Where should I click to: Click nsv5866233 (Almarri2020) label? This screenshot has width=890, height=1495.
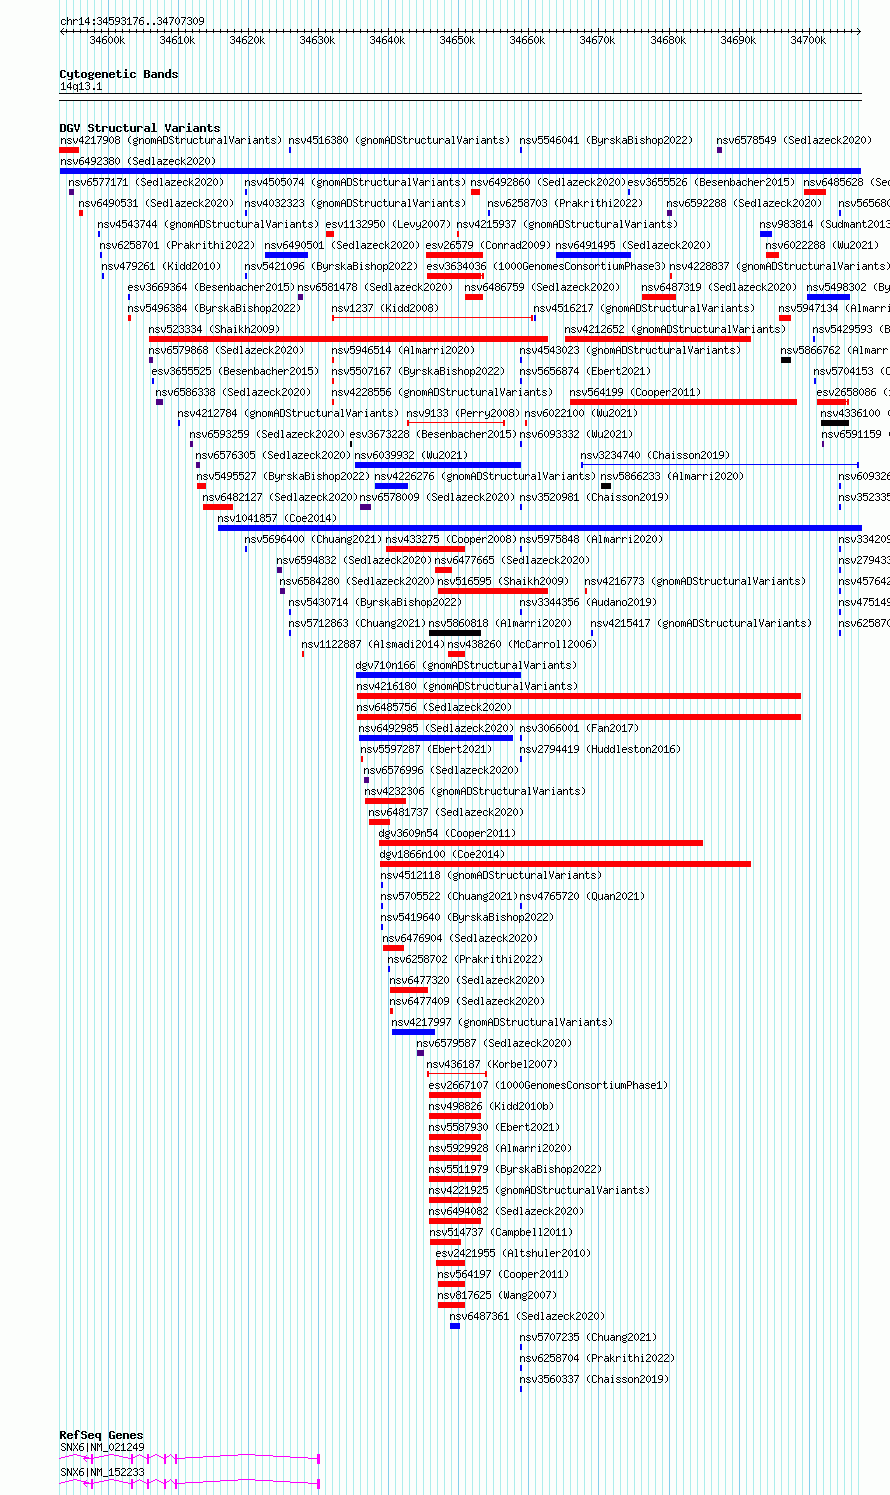point(672,476)
